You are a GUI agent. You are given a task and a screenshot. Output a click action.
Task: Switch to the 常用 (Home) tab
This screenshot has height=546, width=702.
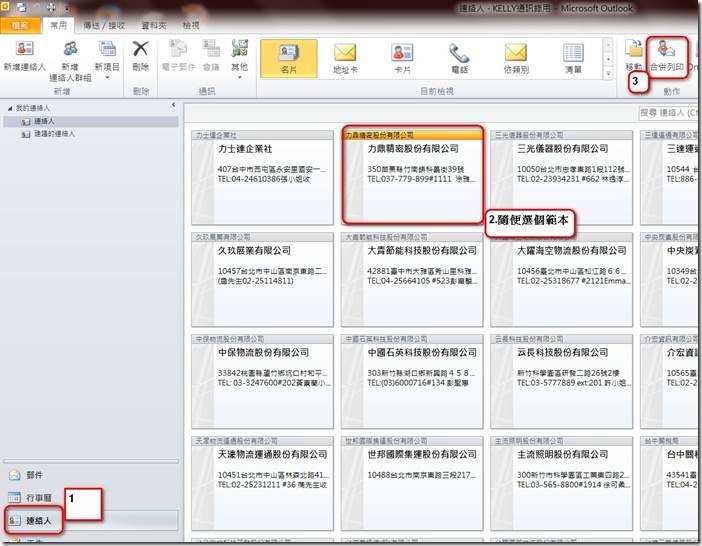pyautogui.click(x=58, y=25)
